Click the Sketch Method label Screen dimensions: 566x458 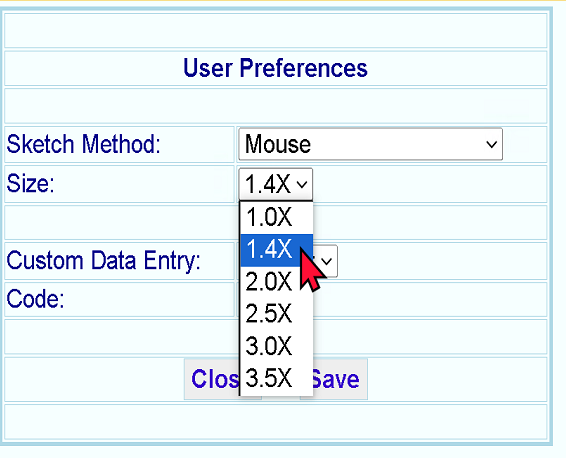click(83, 144)
